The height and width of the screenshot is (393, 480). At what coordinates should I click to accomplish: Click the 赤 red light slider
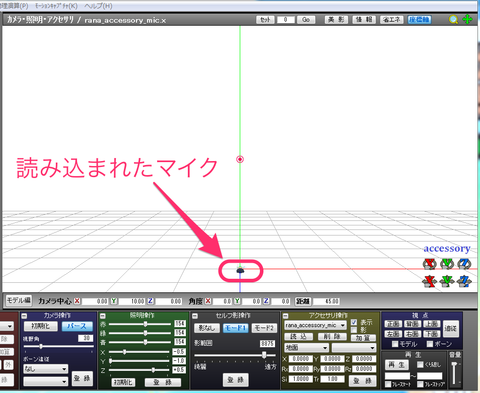140,324
